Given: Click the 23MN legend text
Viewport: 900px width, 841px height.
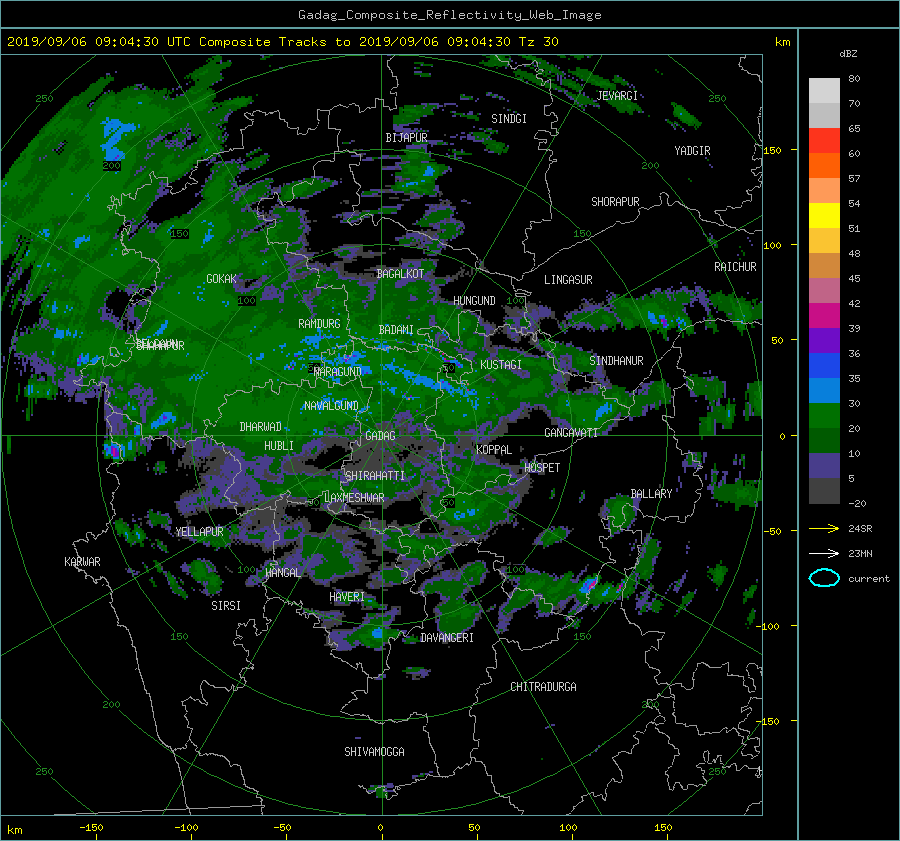Looking at the screenshot, I should click(860, 554).
